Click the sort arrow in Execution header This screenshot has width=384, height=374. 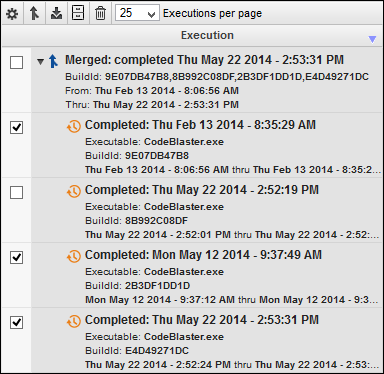pos(372,39)
